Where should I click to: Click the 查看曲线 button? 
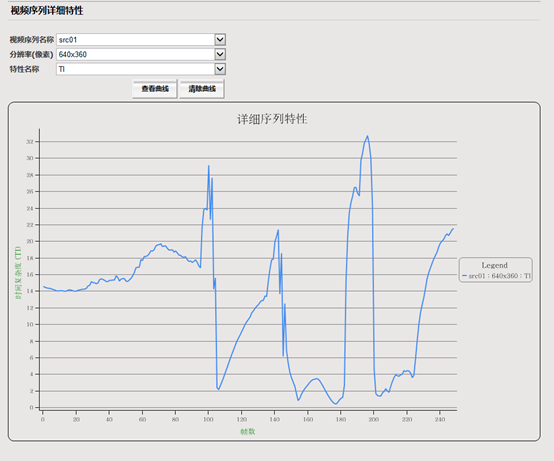tap(155, 89)
